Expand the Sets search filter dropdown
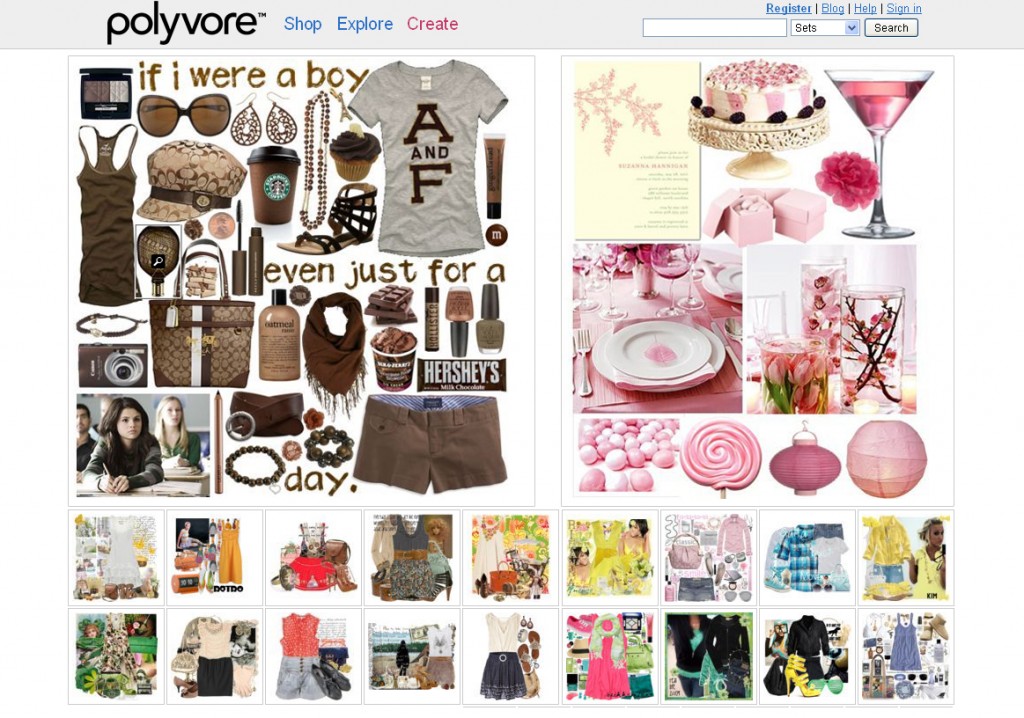Screen dimensions: 1024x718 click(826, 27)
